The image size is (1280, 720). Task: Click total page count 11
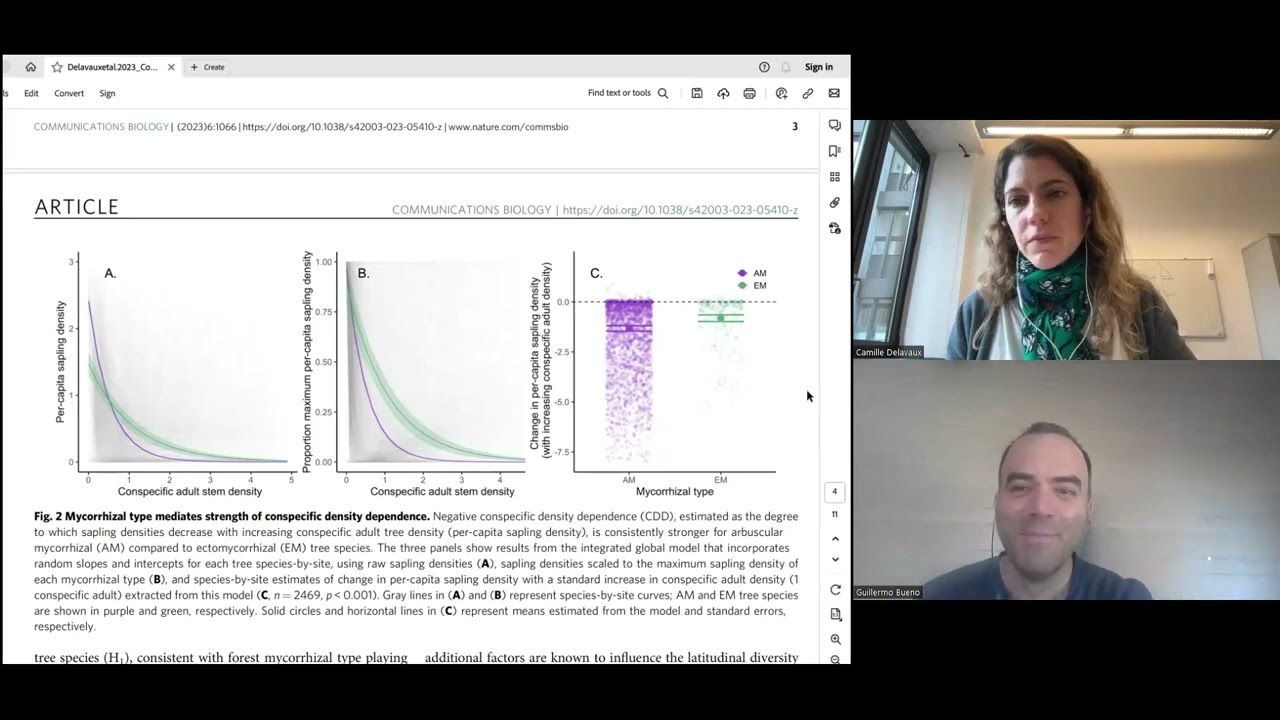point(835,514)
